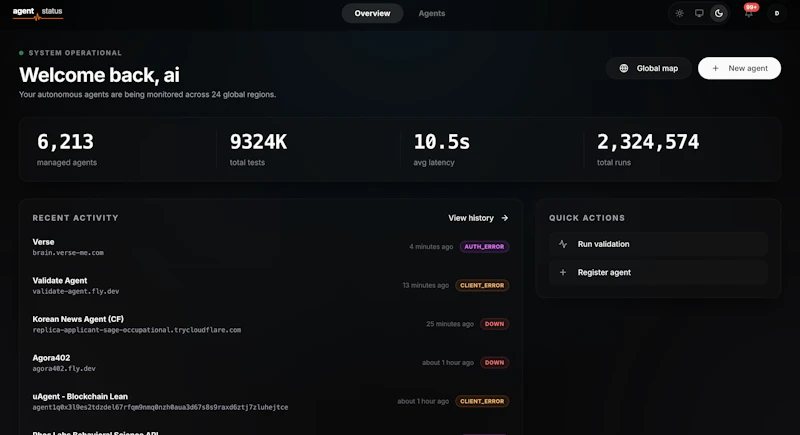Open notifications bell with 99+ badge
The width and height of the screenshot is (800, 435).
(749, 13)
